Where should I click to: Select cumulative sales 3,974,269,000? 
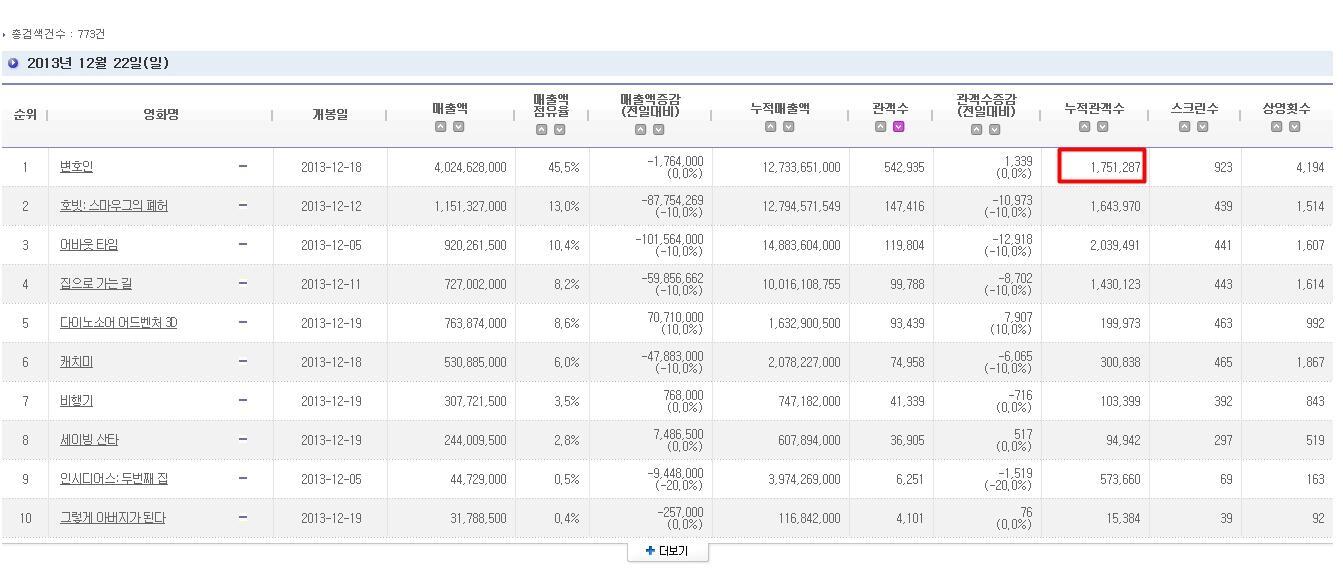(804, 480)
